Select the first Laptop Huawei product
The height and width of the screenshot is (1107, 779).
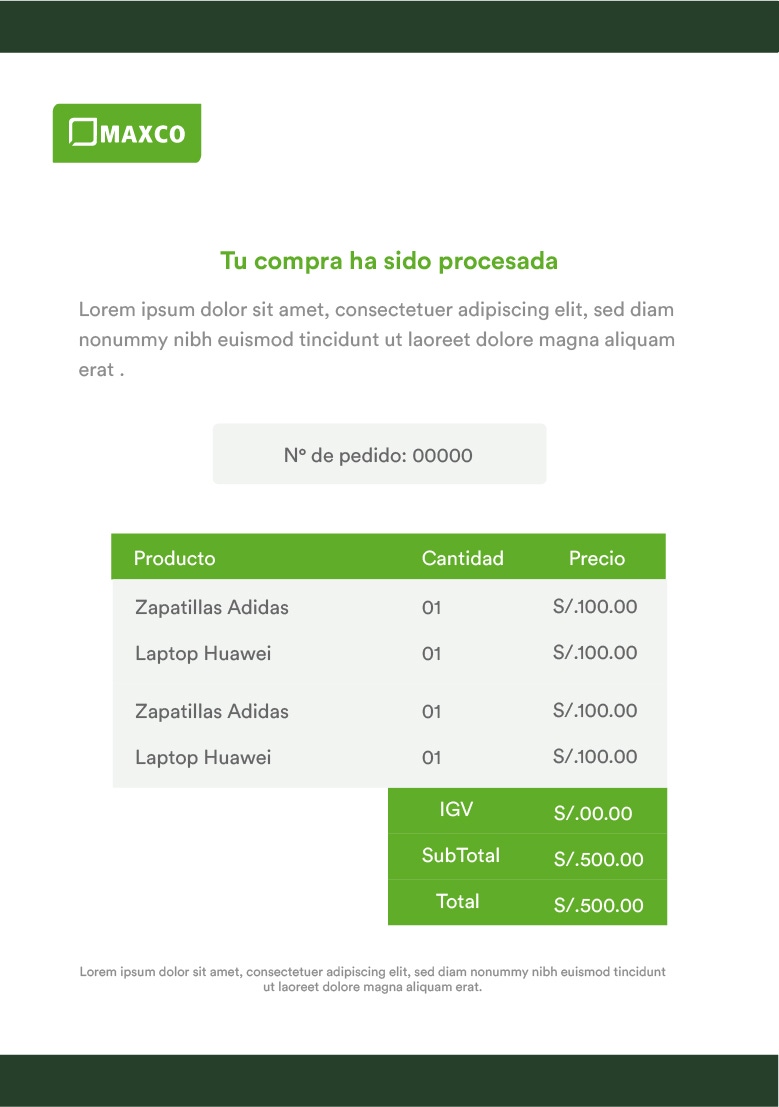click(203, 654)
